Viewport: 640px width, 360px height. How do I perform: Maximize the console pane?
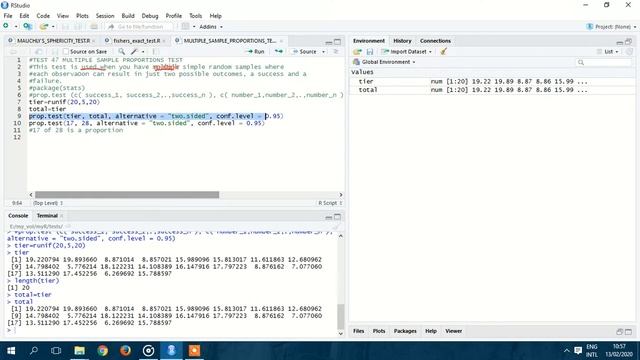pos(338,217)
